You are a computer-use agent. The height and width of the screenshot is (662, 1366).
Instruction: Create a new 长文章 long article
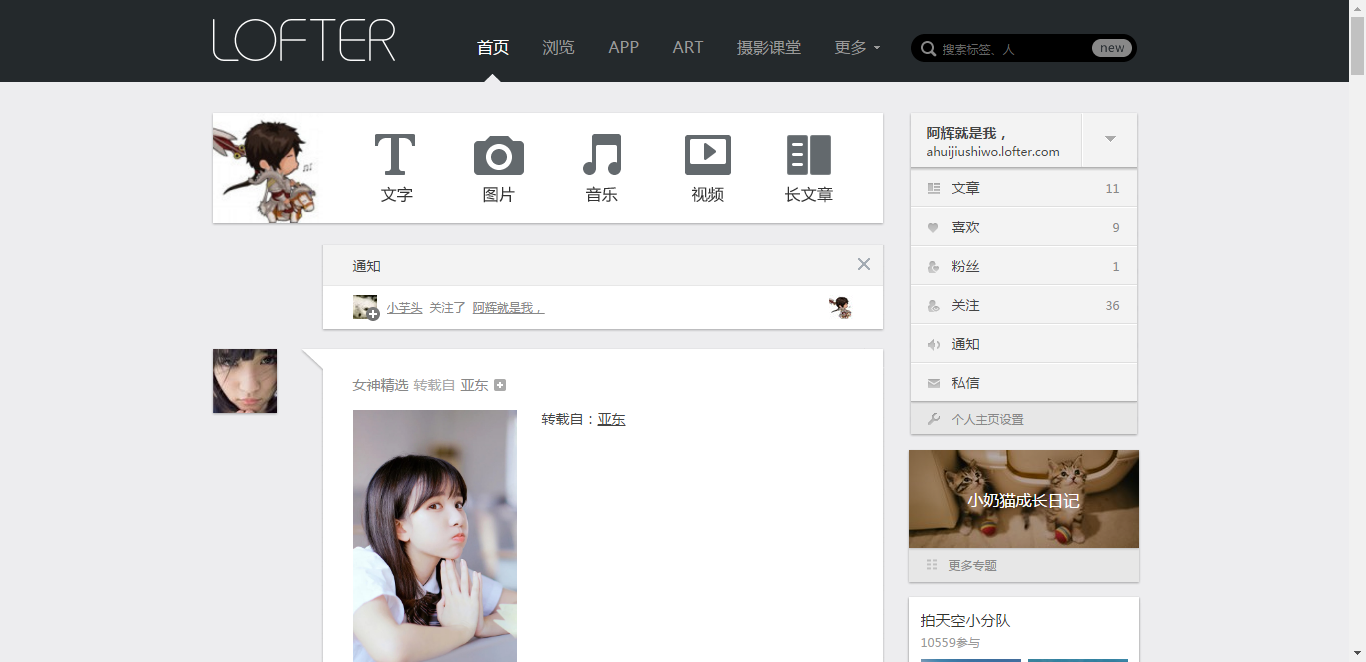pyautogui.click(x=809, y=168)
